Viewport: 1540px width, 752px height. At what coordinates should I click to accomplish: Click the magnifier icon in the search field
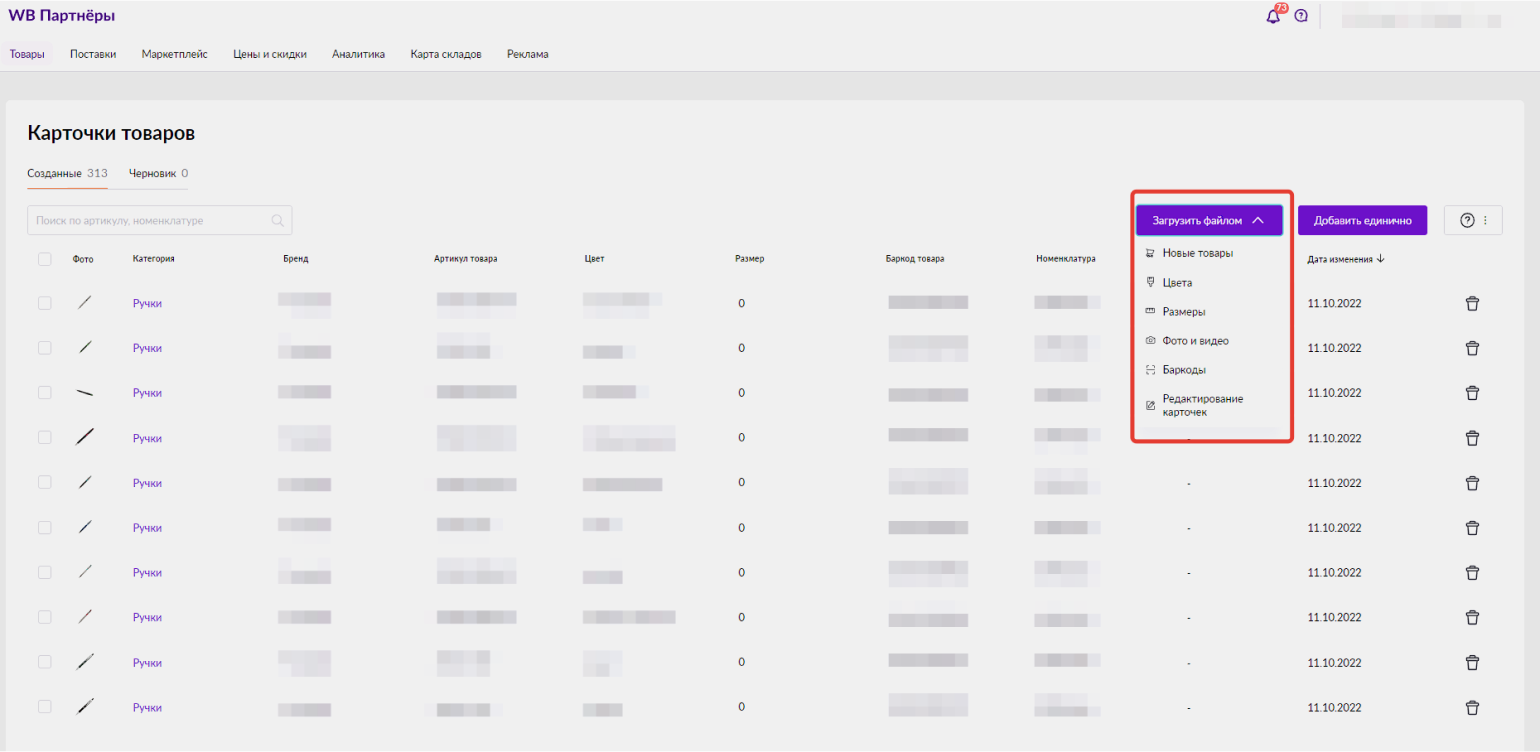(278, 221)
